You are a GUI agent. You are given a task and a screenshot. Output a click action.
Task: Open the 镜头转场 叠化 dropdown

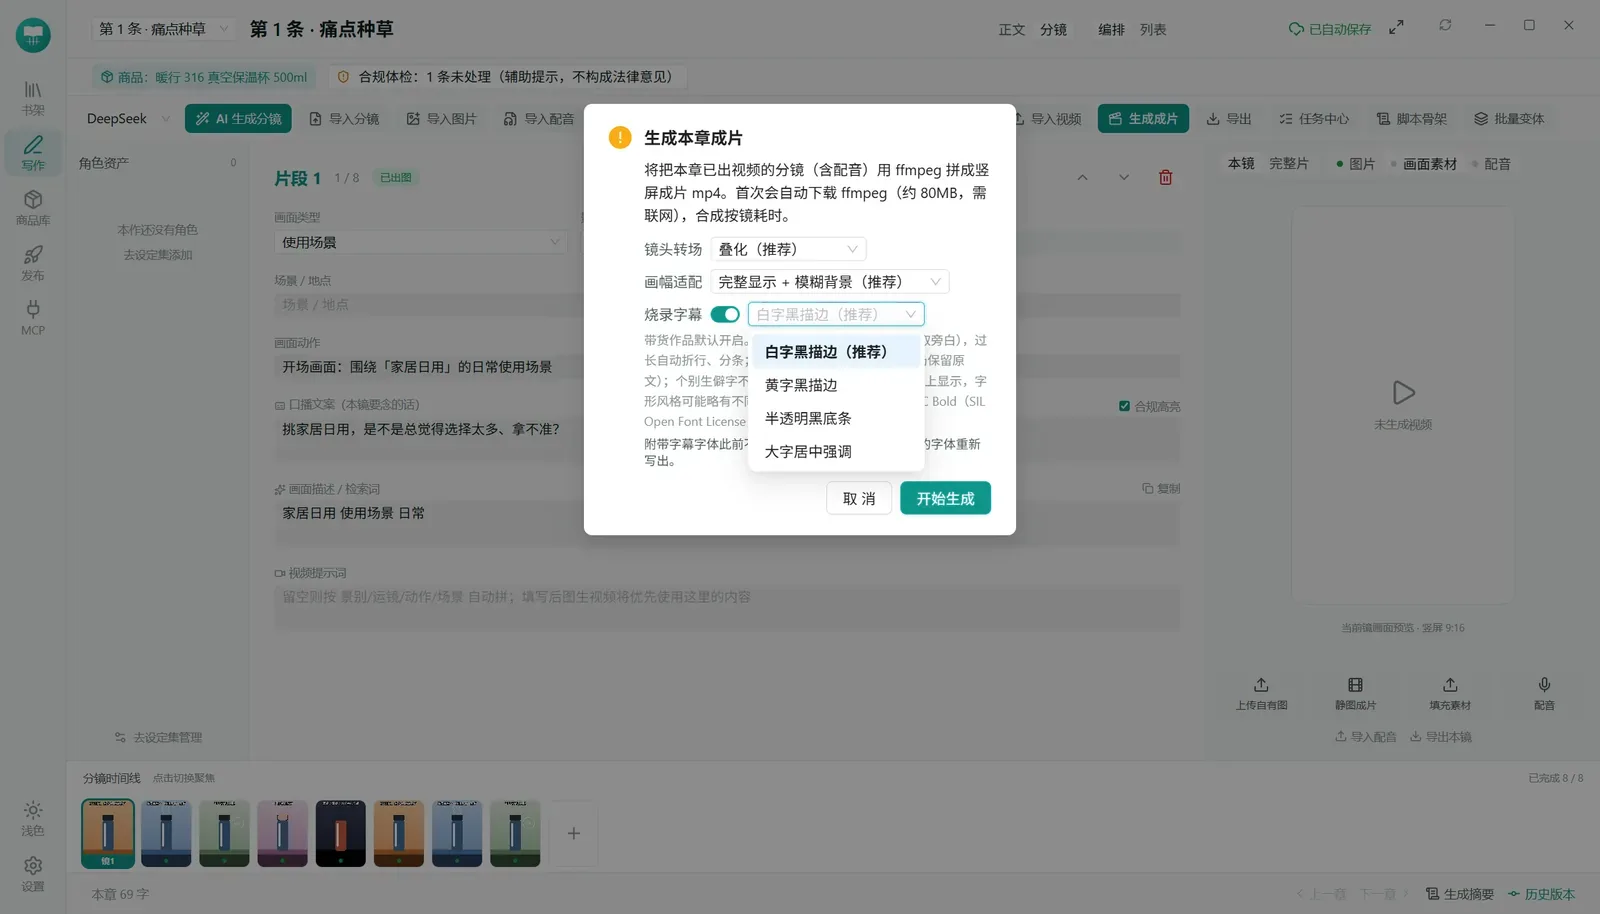788,249
